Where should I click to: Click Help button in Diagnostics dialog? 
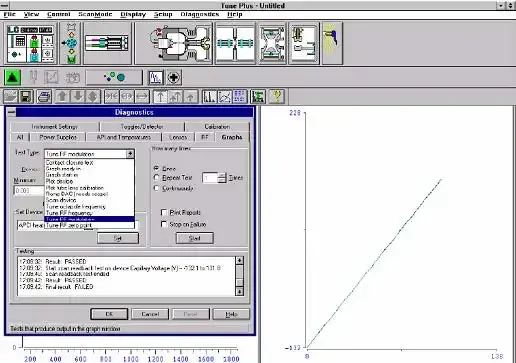click(231, 314)
